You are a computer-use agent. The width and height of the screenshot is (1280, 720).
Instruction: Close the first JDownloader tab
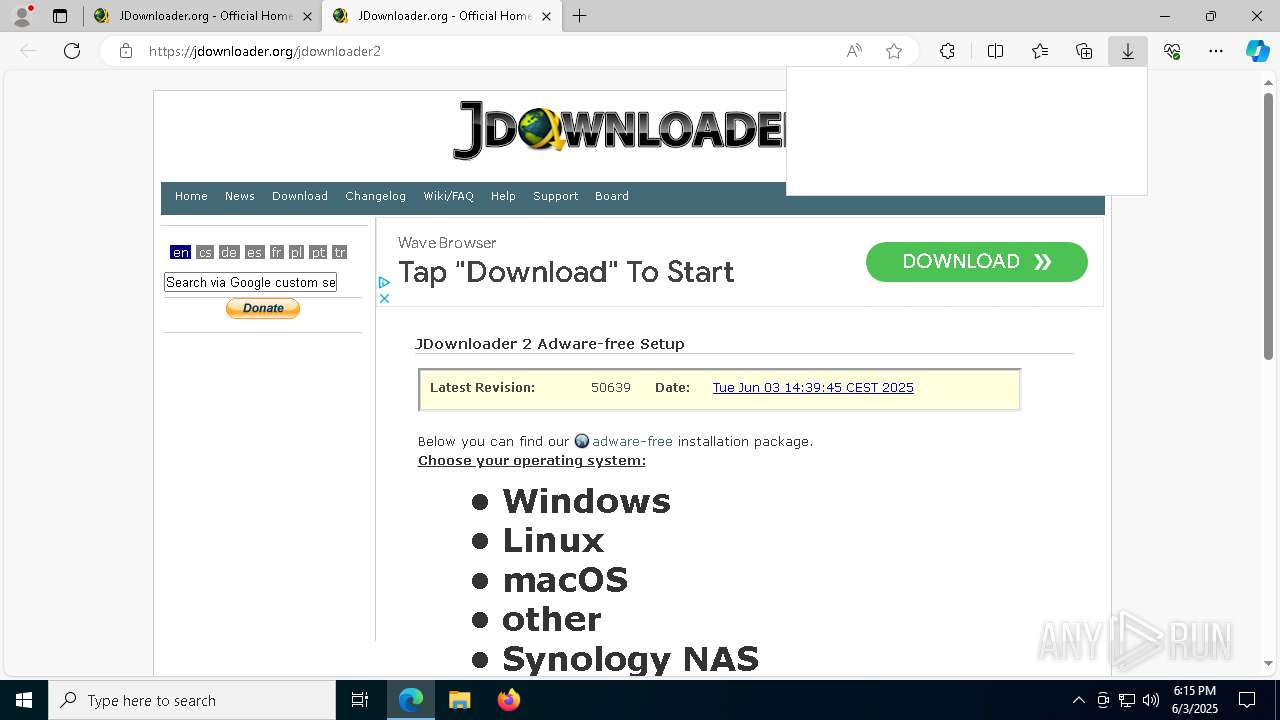(307, 16)
